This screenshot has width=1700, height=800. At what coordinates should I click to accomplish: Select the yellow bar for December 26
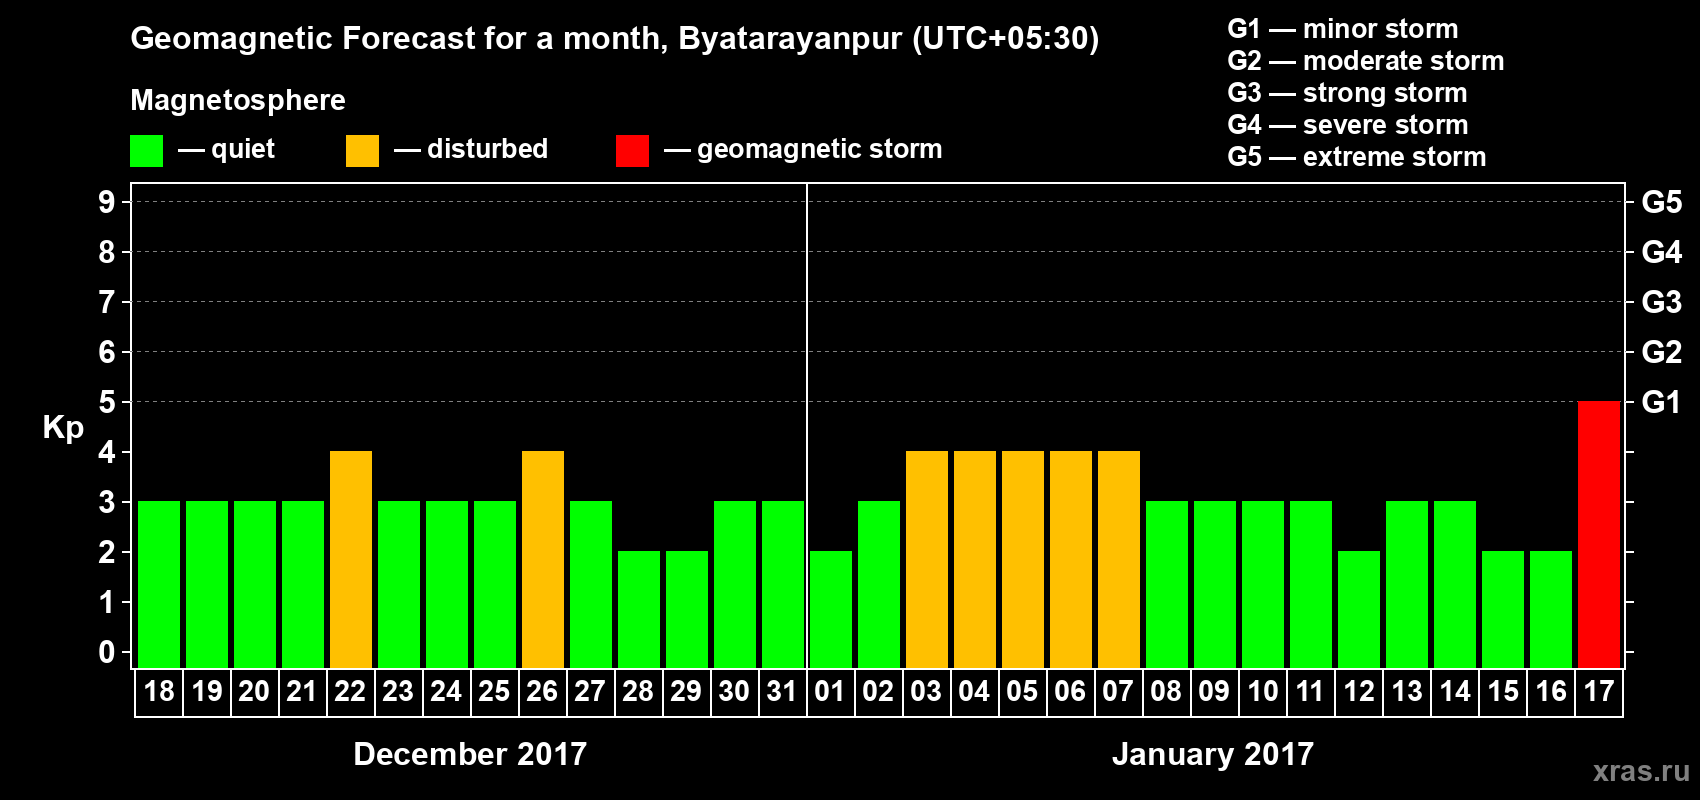543,559
